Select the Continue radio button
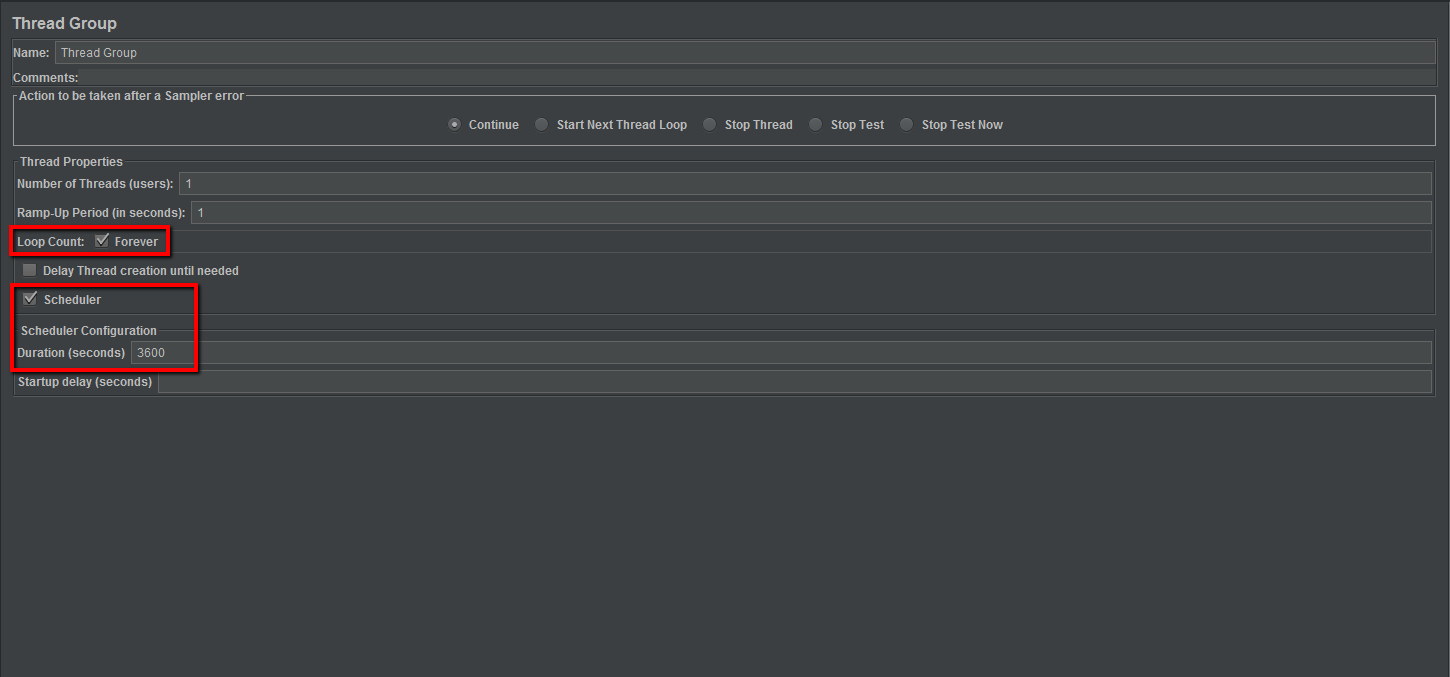 click(x=455, y=125)
